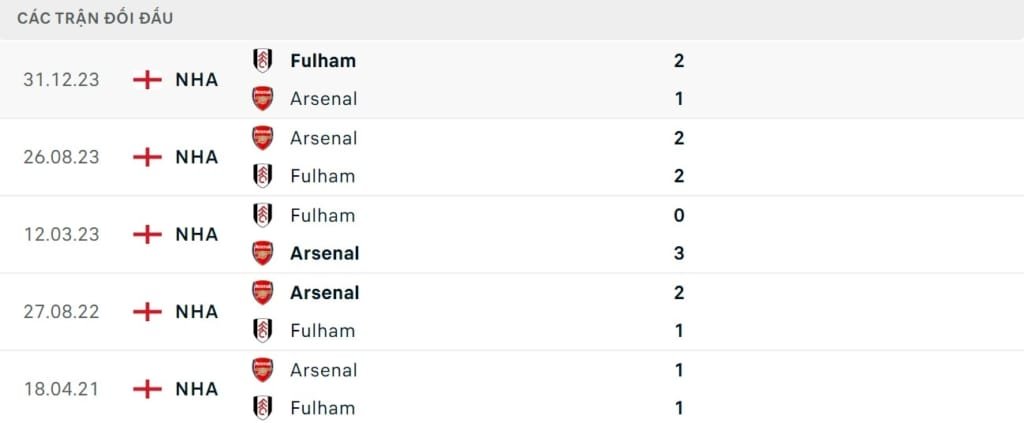This screenshot has height=423, width=1024.
Task: Click Fulham crest in 18.04.21 match
Action: tap(262, 408)
